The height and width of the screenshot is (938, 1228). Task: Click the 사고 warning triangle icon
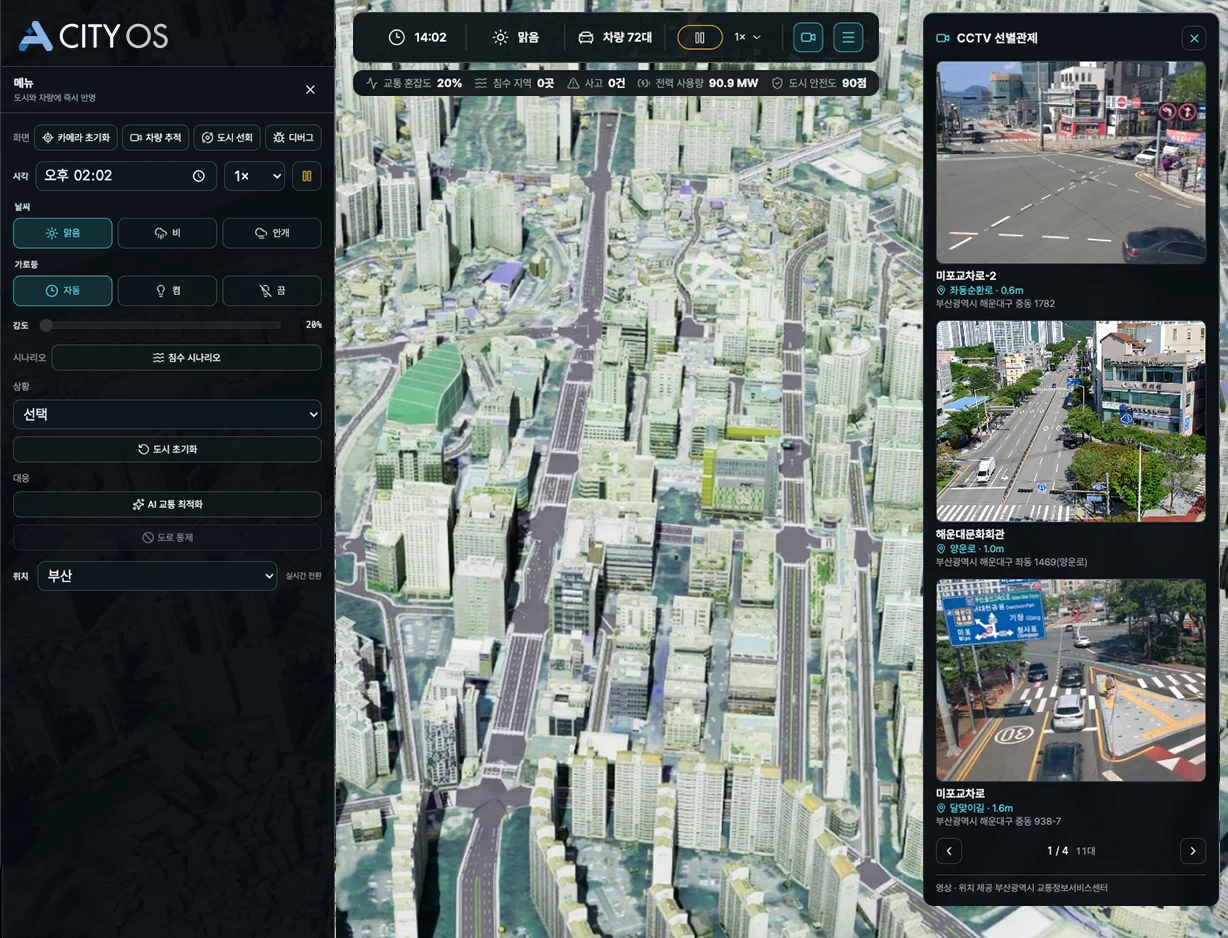click(x=573, y=83)
